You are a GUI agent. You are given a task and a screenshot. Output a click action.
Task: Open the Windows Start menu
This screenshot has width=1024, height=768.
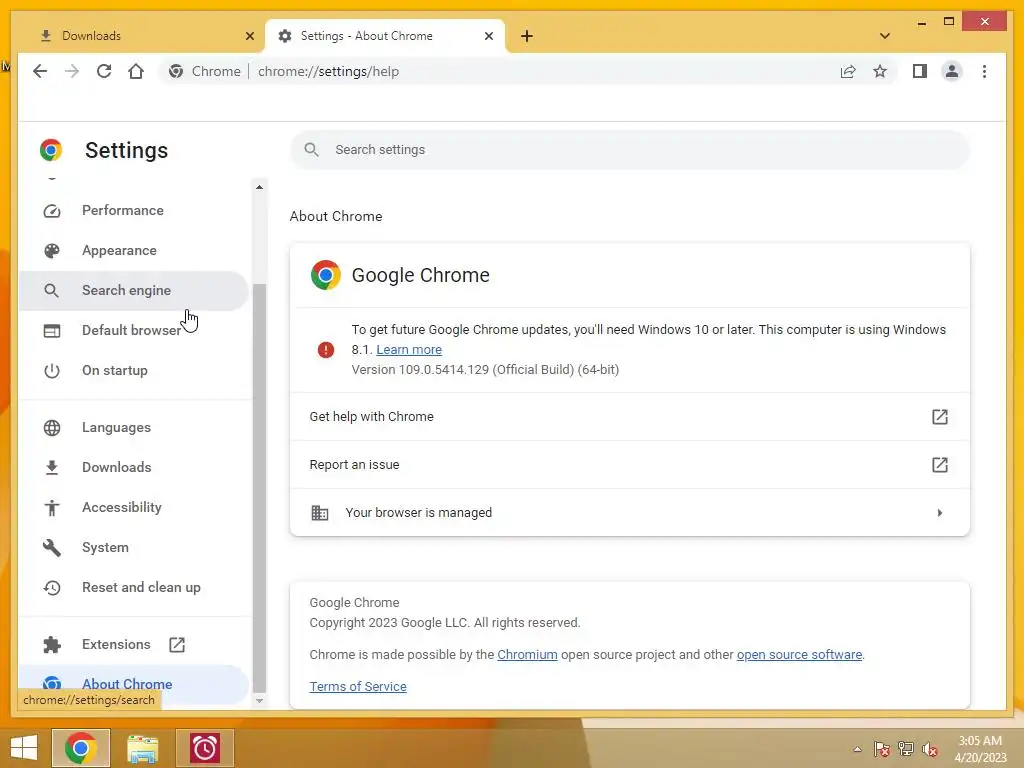coord(24,748)
